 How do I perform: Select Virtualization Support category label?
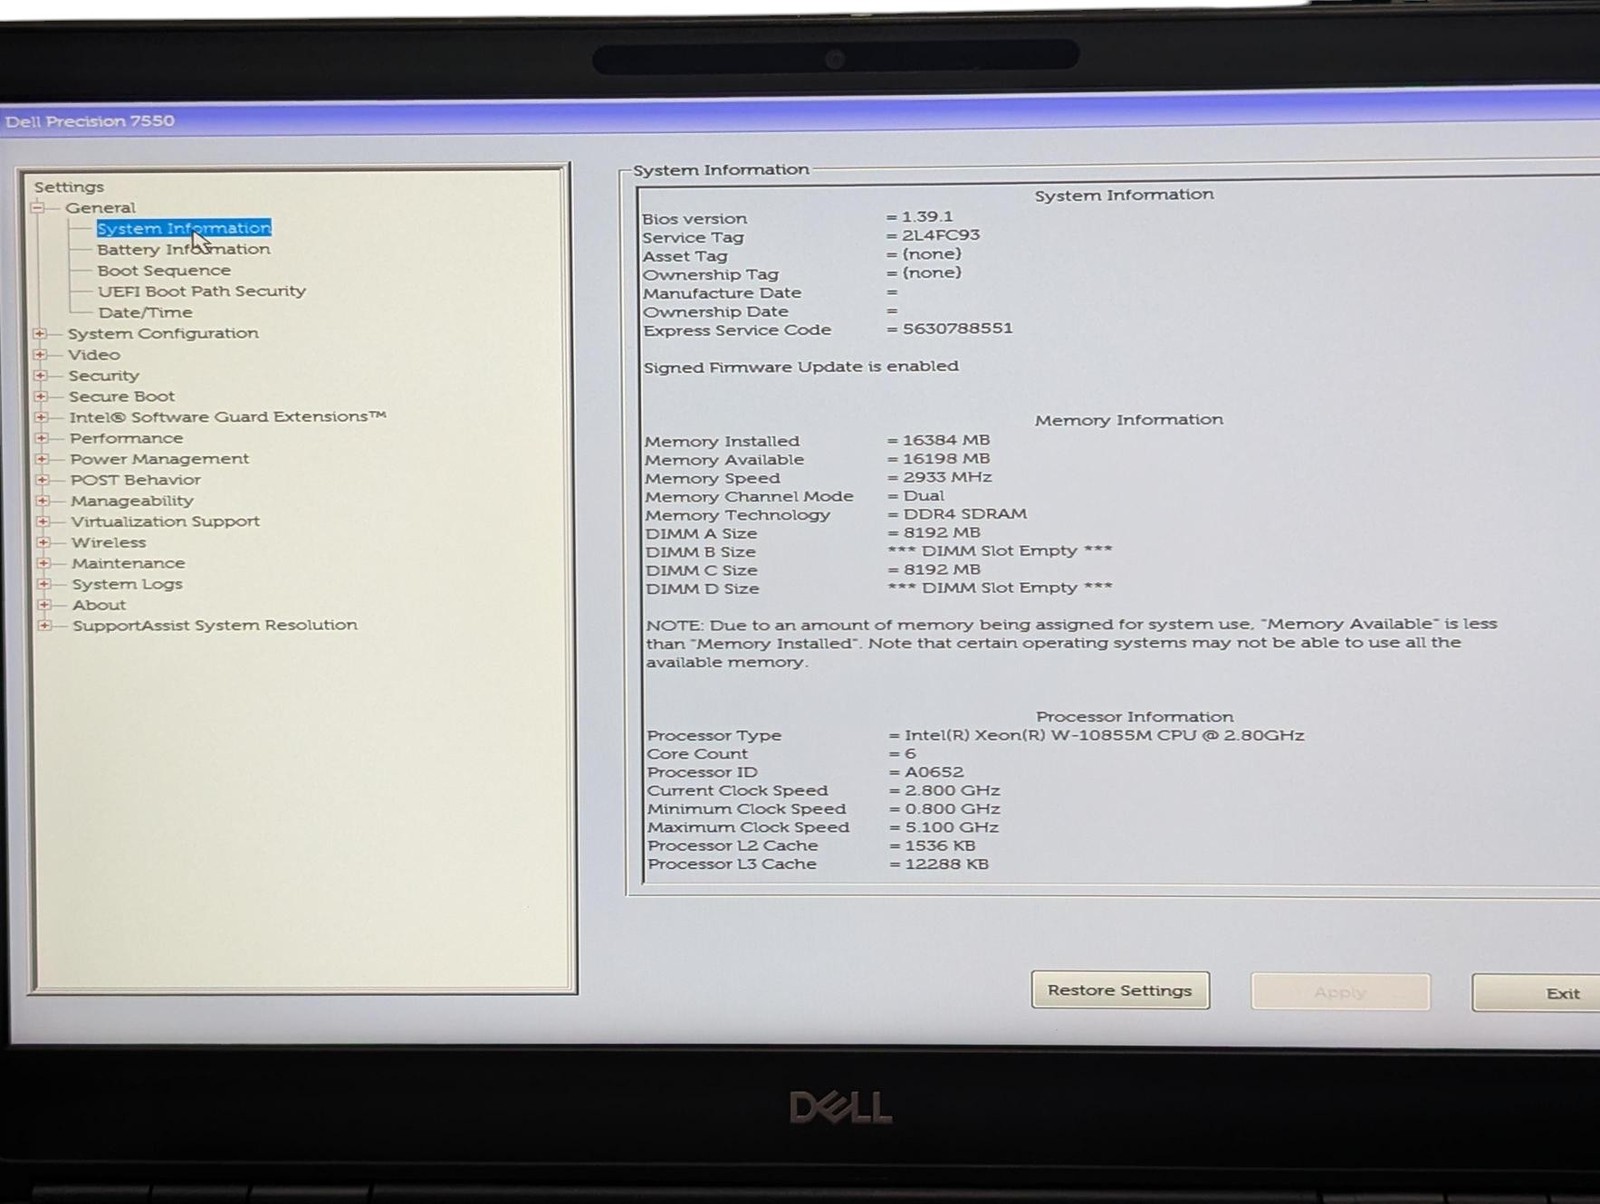click(165, 522)
